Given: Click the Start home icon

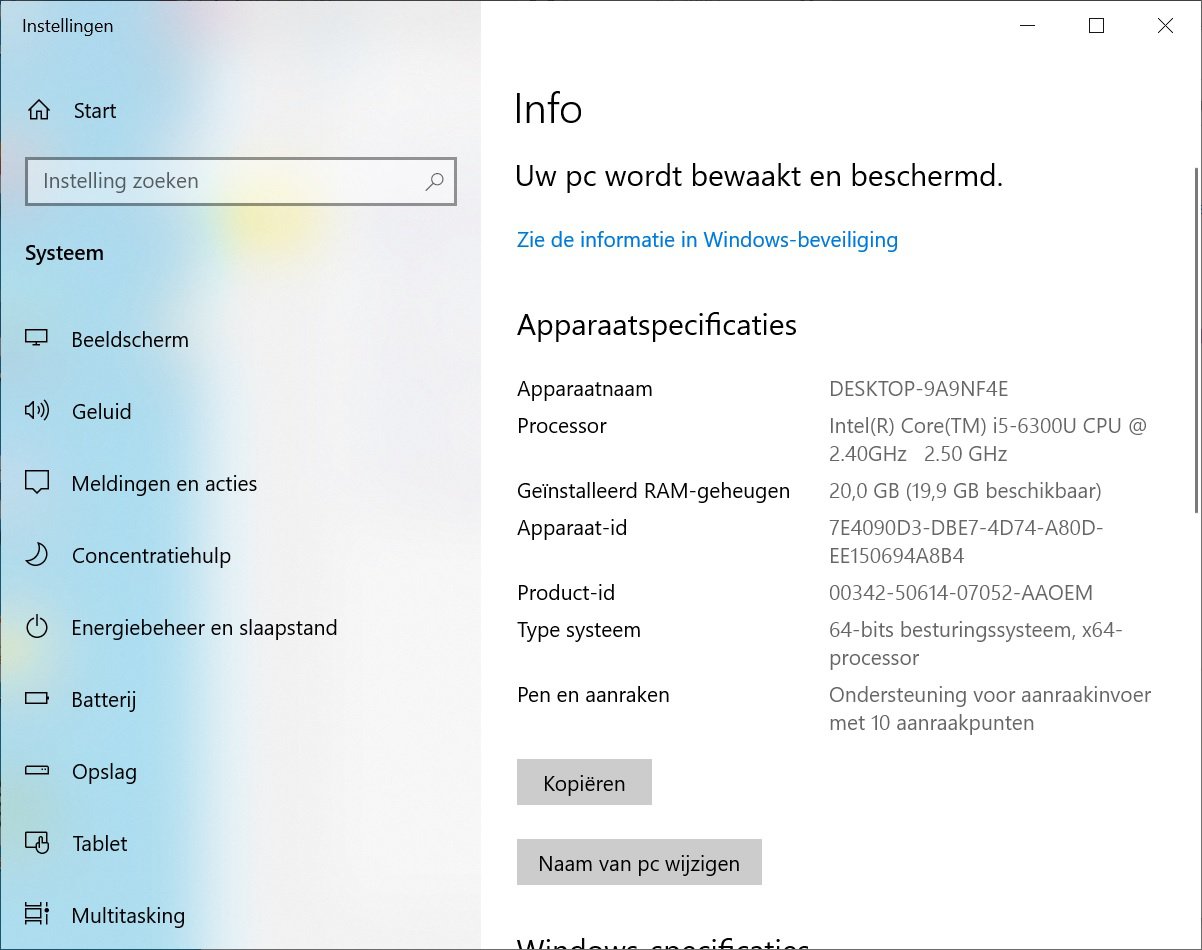Looking at the screenshot, I should pos(39,111).
